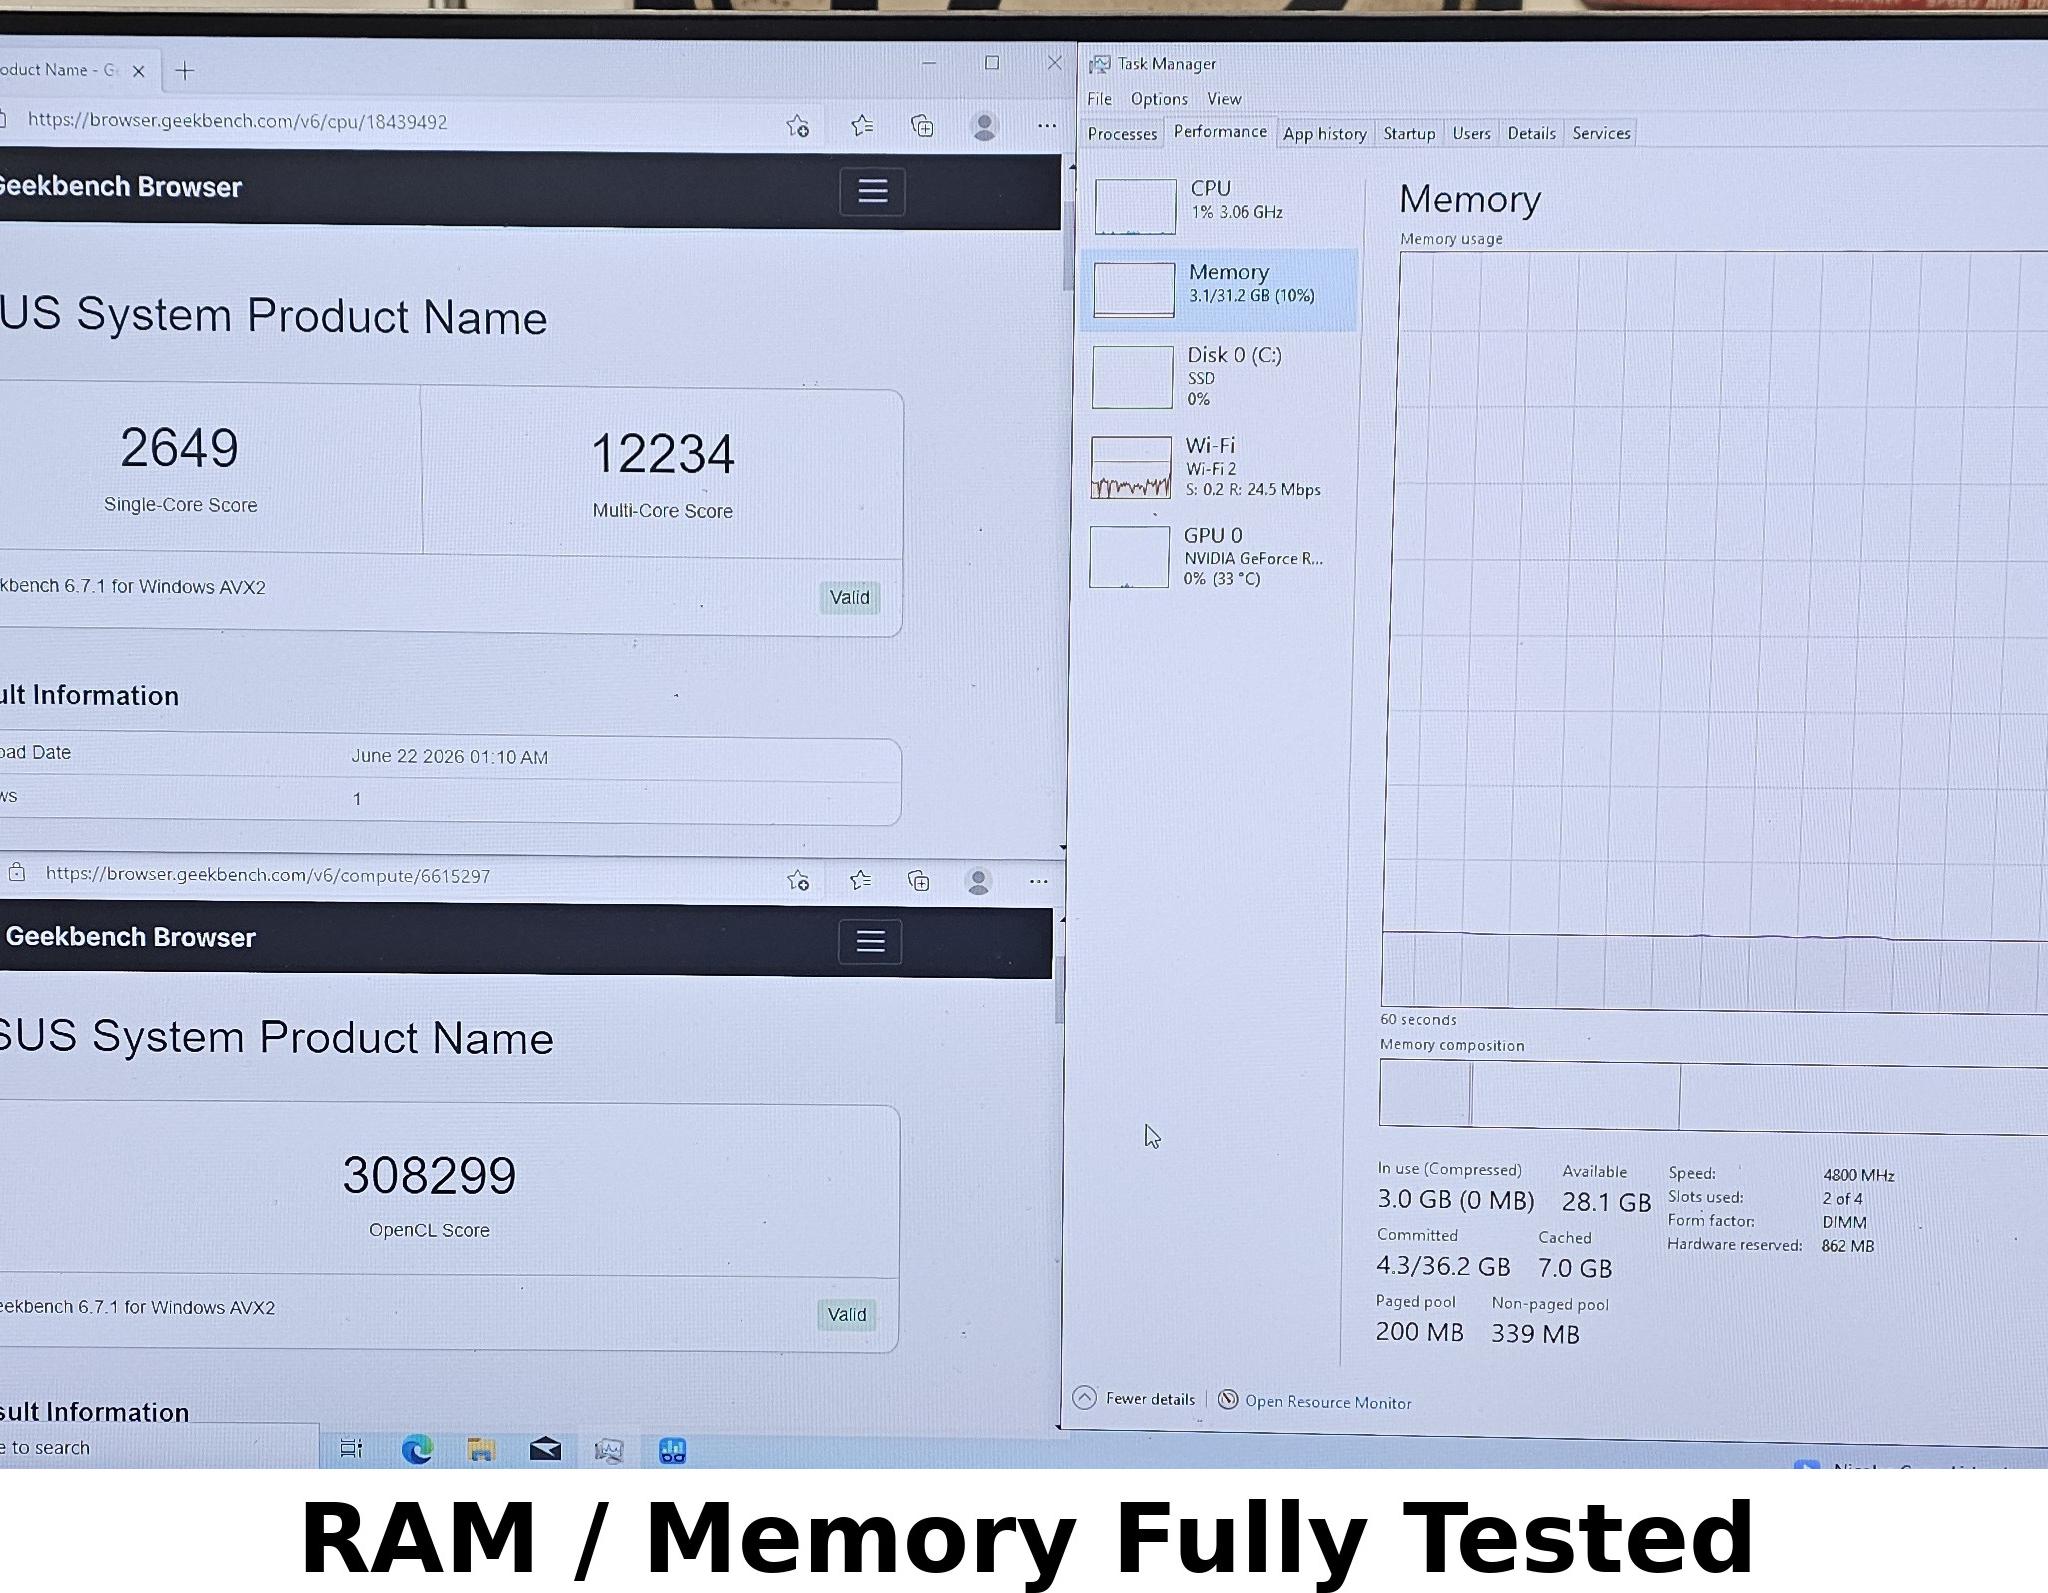Add page to favorites in top browser
Viewport: 2048px width, 1593px height.
tap(797, 126)
